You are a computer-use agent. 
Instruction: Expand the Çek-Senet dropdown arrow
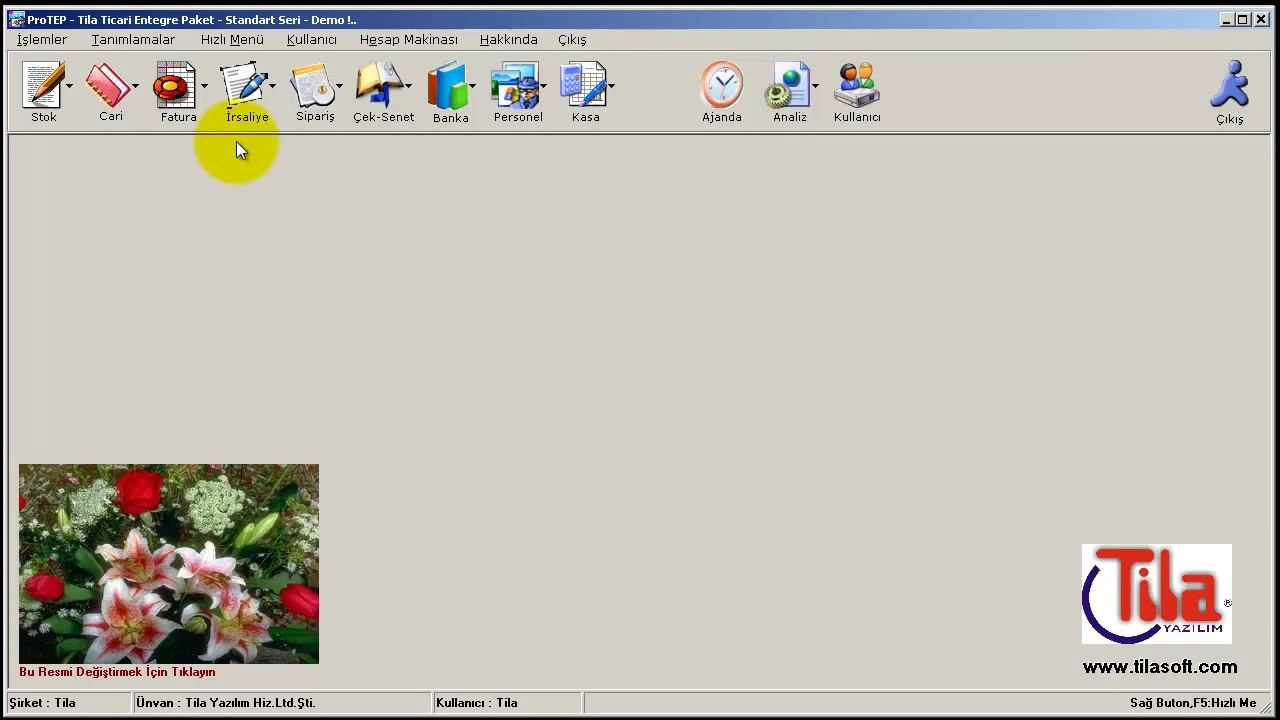pos(408,87)
